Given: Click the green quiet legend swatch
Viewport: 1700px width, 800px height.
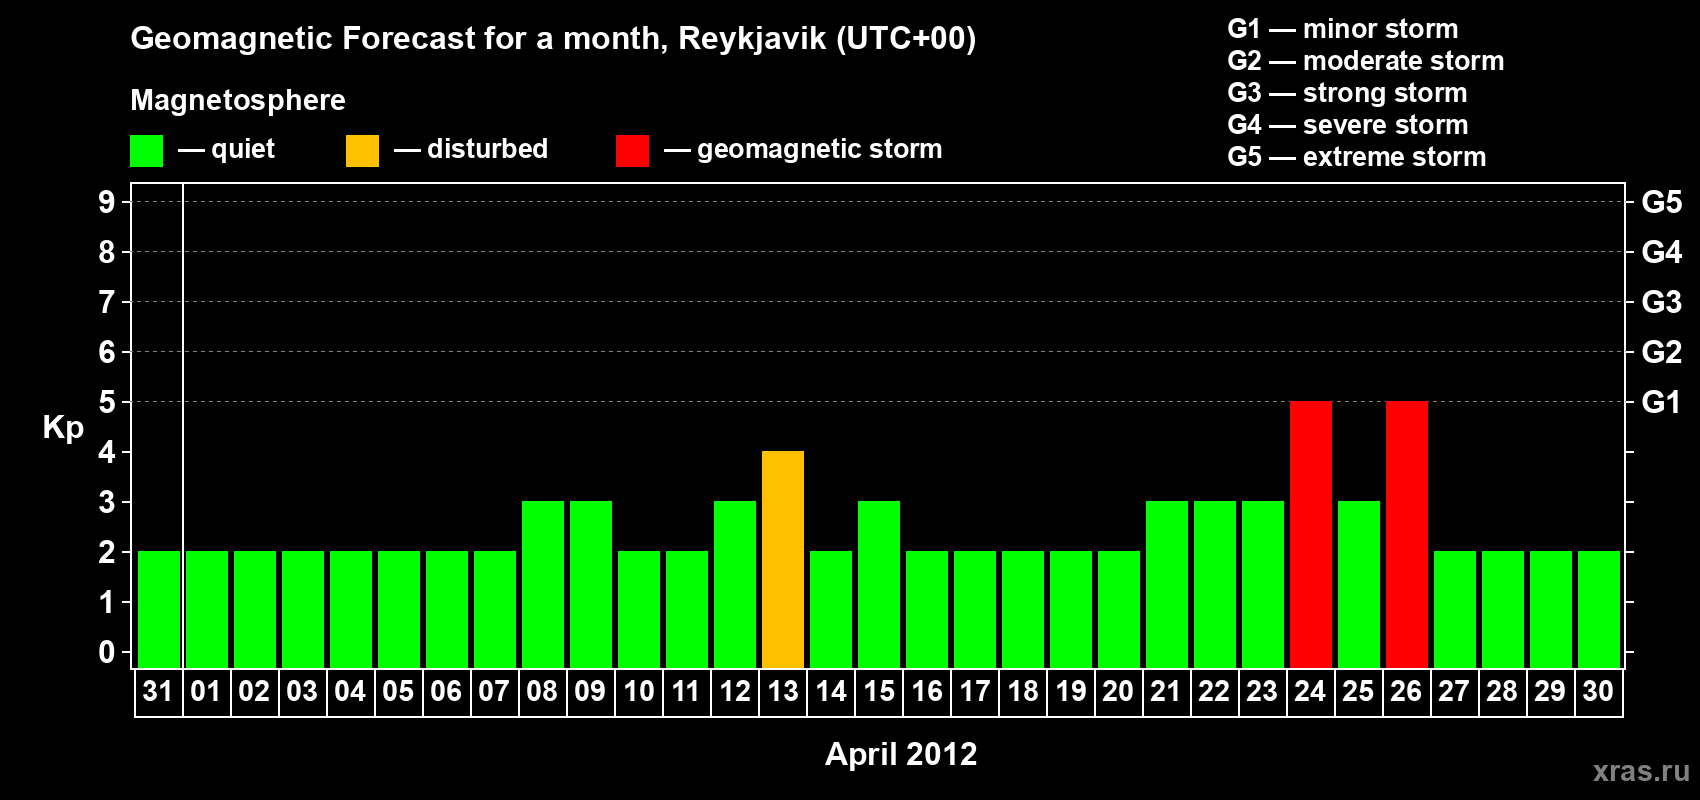Looking at the screenshot, I should pos(146,151).
